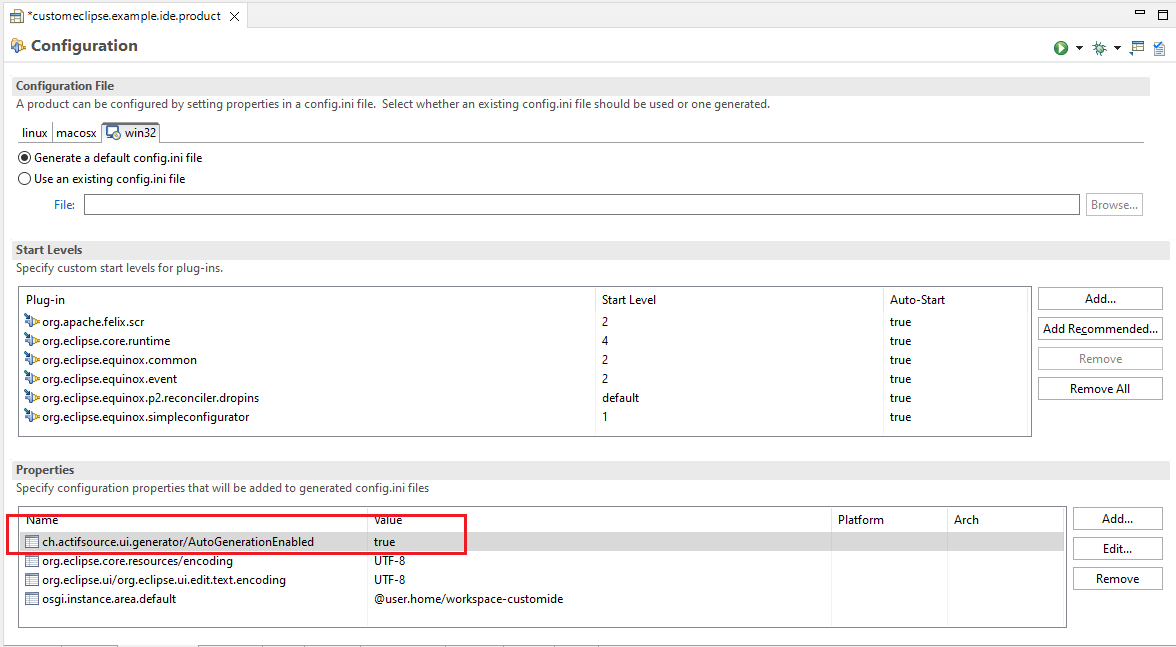Click Edit button in Properties section
This screenshot has height=647, width=1176.
[x=1117, y=549]
